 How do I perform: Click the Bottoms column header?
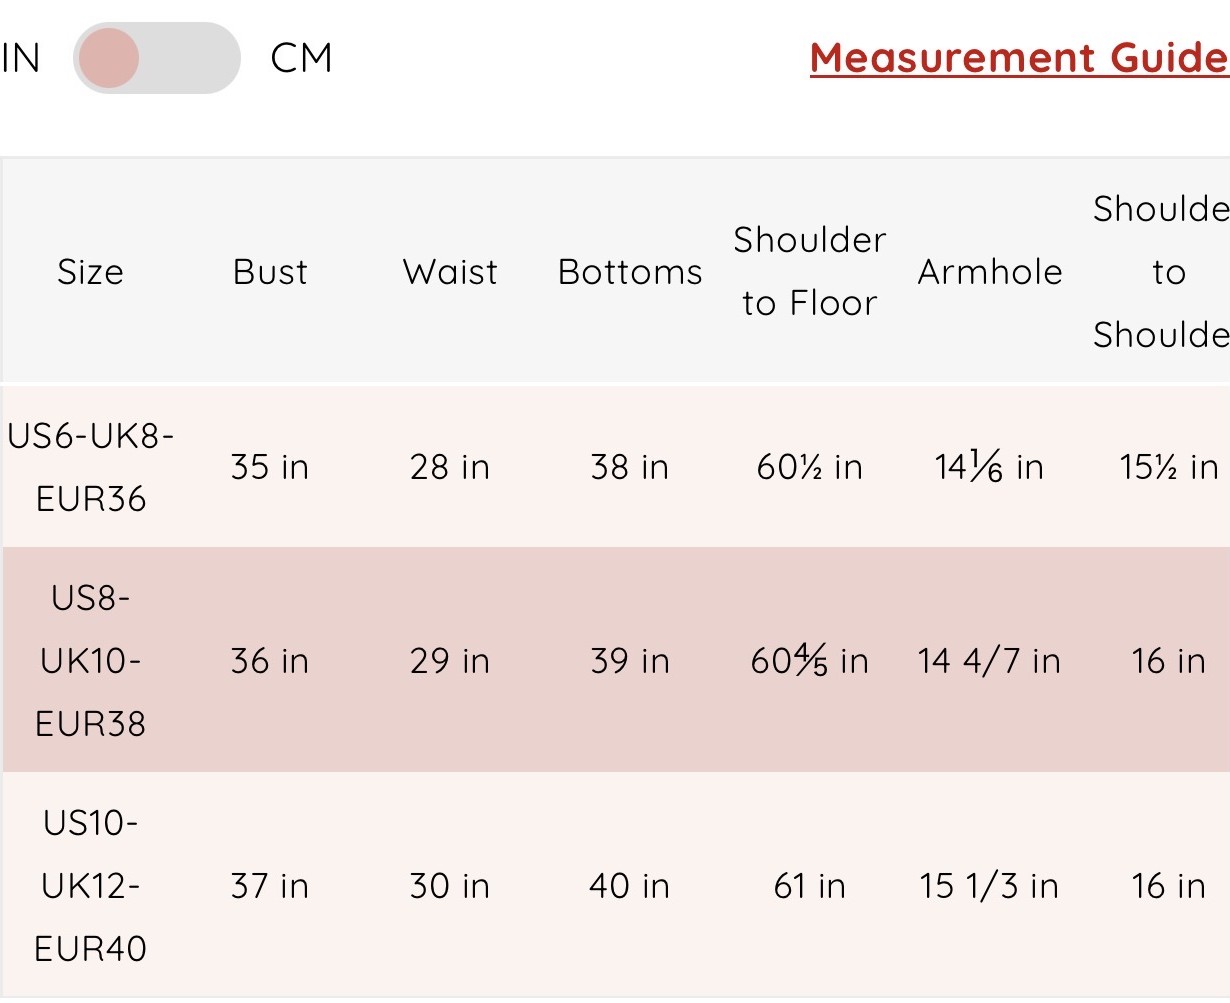630,272
